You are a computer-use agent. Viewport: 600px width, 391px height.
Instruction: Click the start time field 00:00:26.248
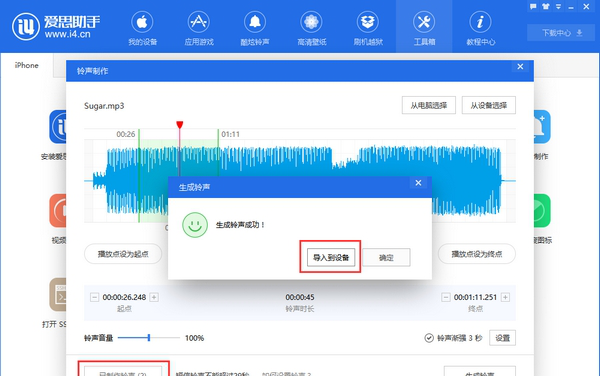click(124, 297)
